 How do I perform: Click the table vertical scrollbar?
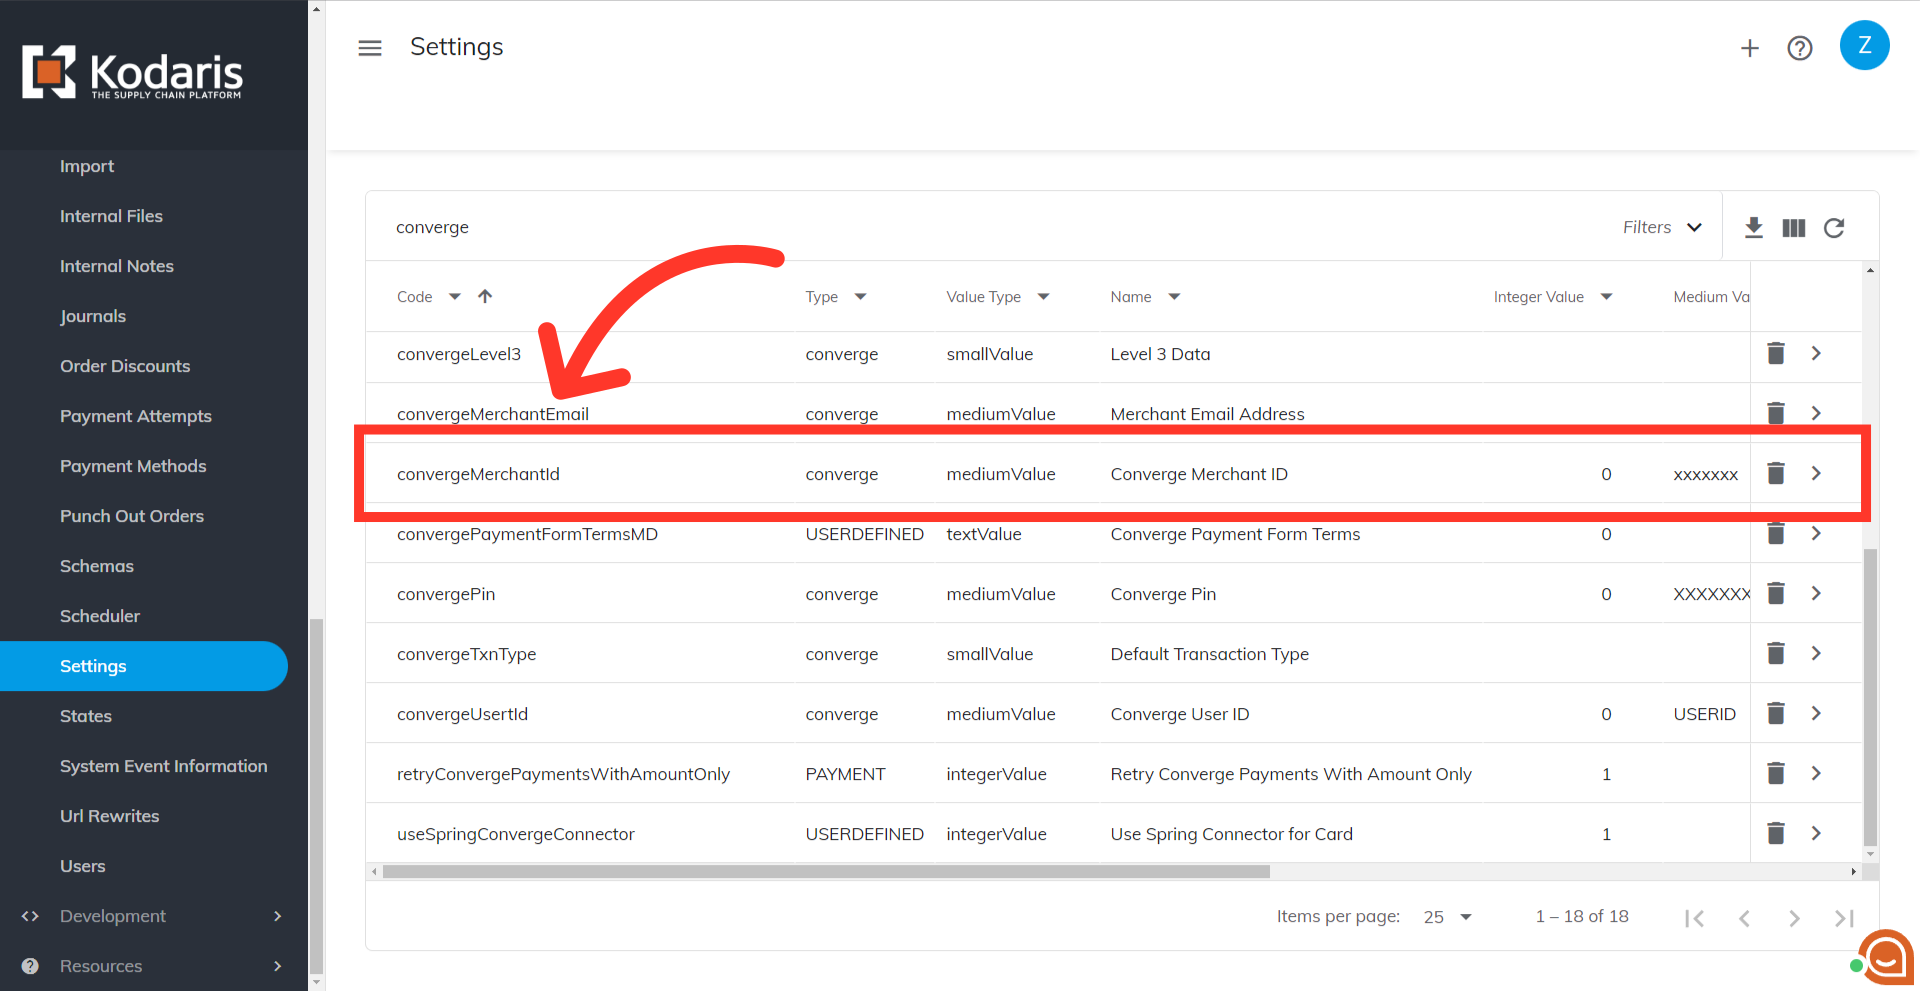click(1870, 697)
